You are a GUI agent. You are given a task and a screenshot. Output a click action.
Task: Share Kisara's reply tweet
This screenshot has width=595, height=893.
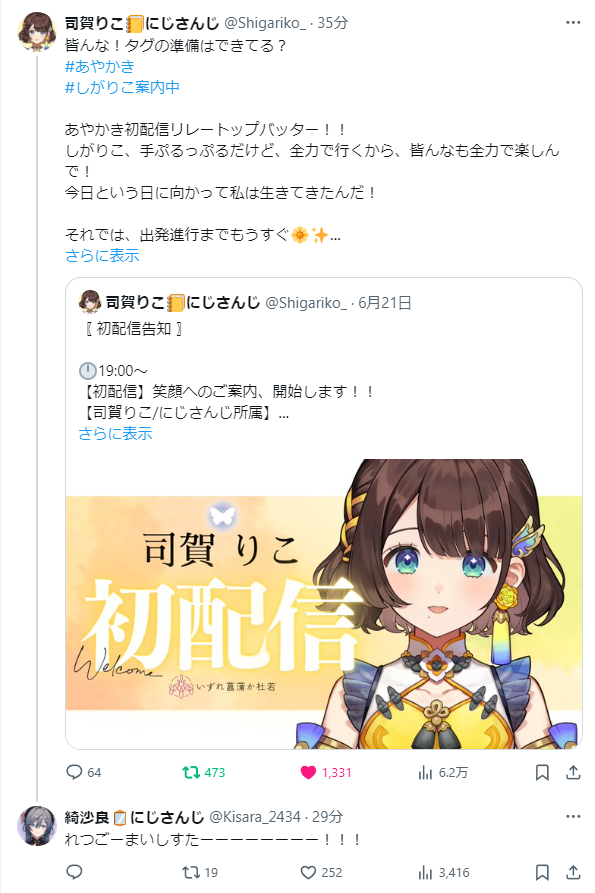573,872
